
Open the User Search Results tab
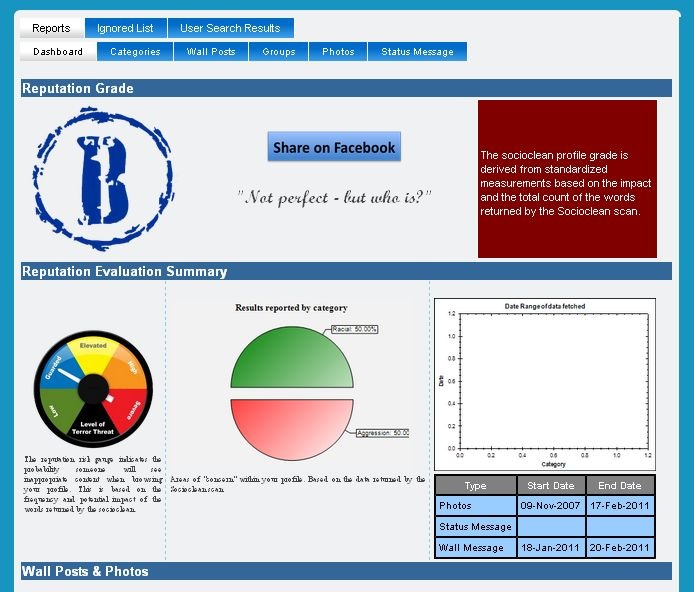click(230, 28)
